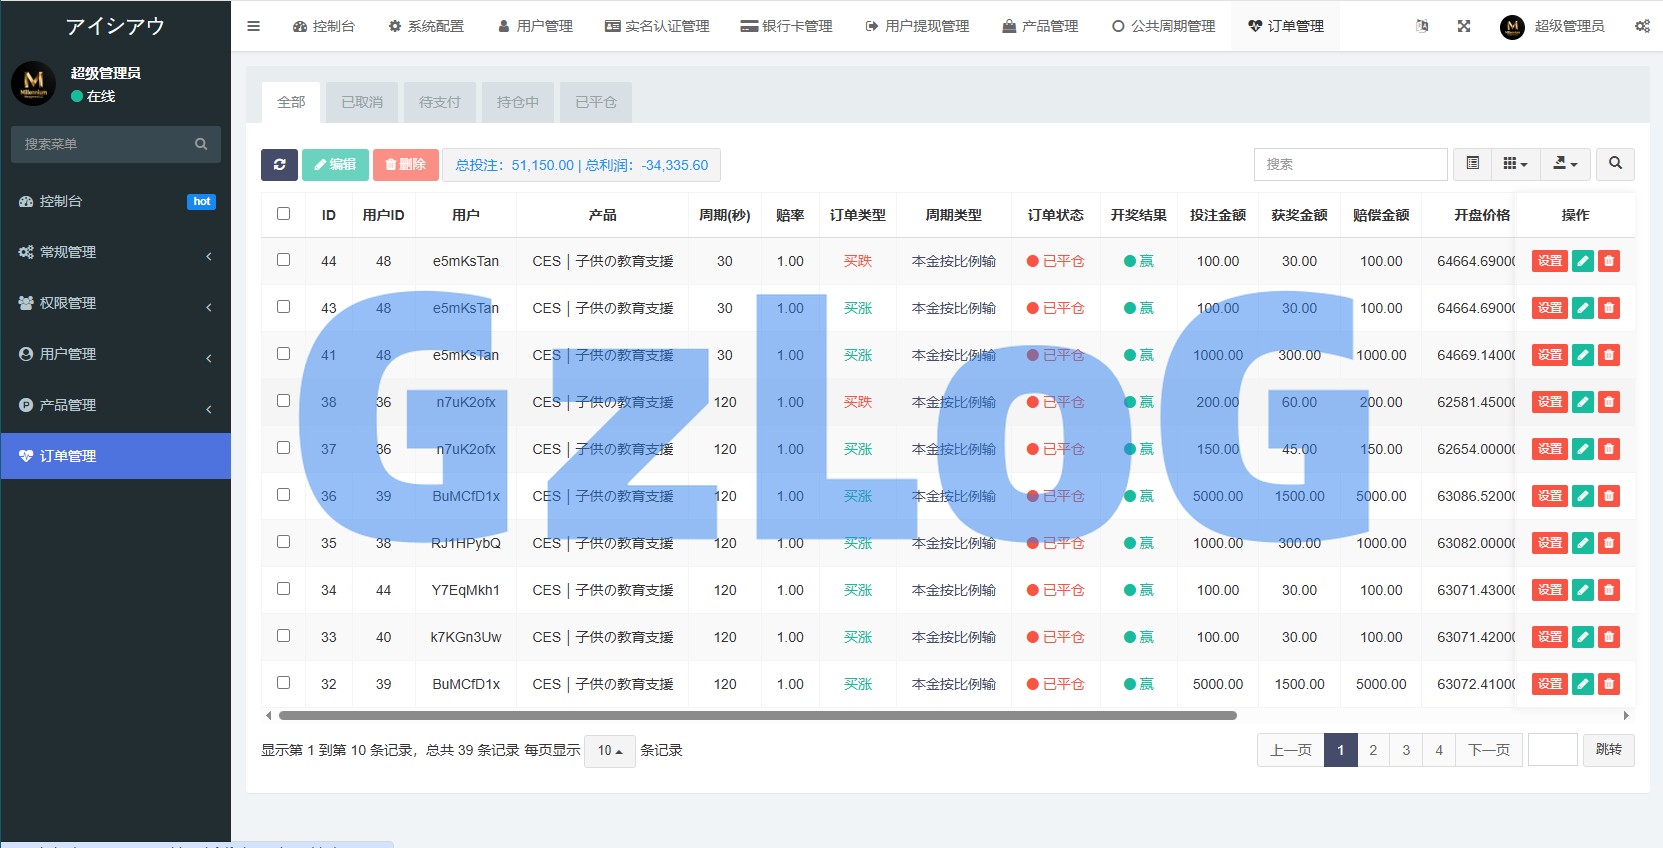Delete order 41 using the trash icon
Viewport: 1663px width, 848px height.
[x=1609, y=355]
